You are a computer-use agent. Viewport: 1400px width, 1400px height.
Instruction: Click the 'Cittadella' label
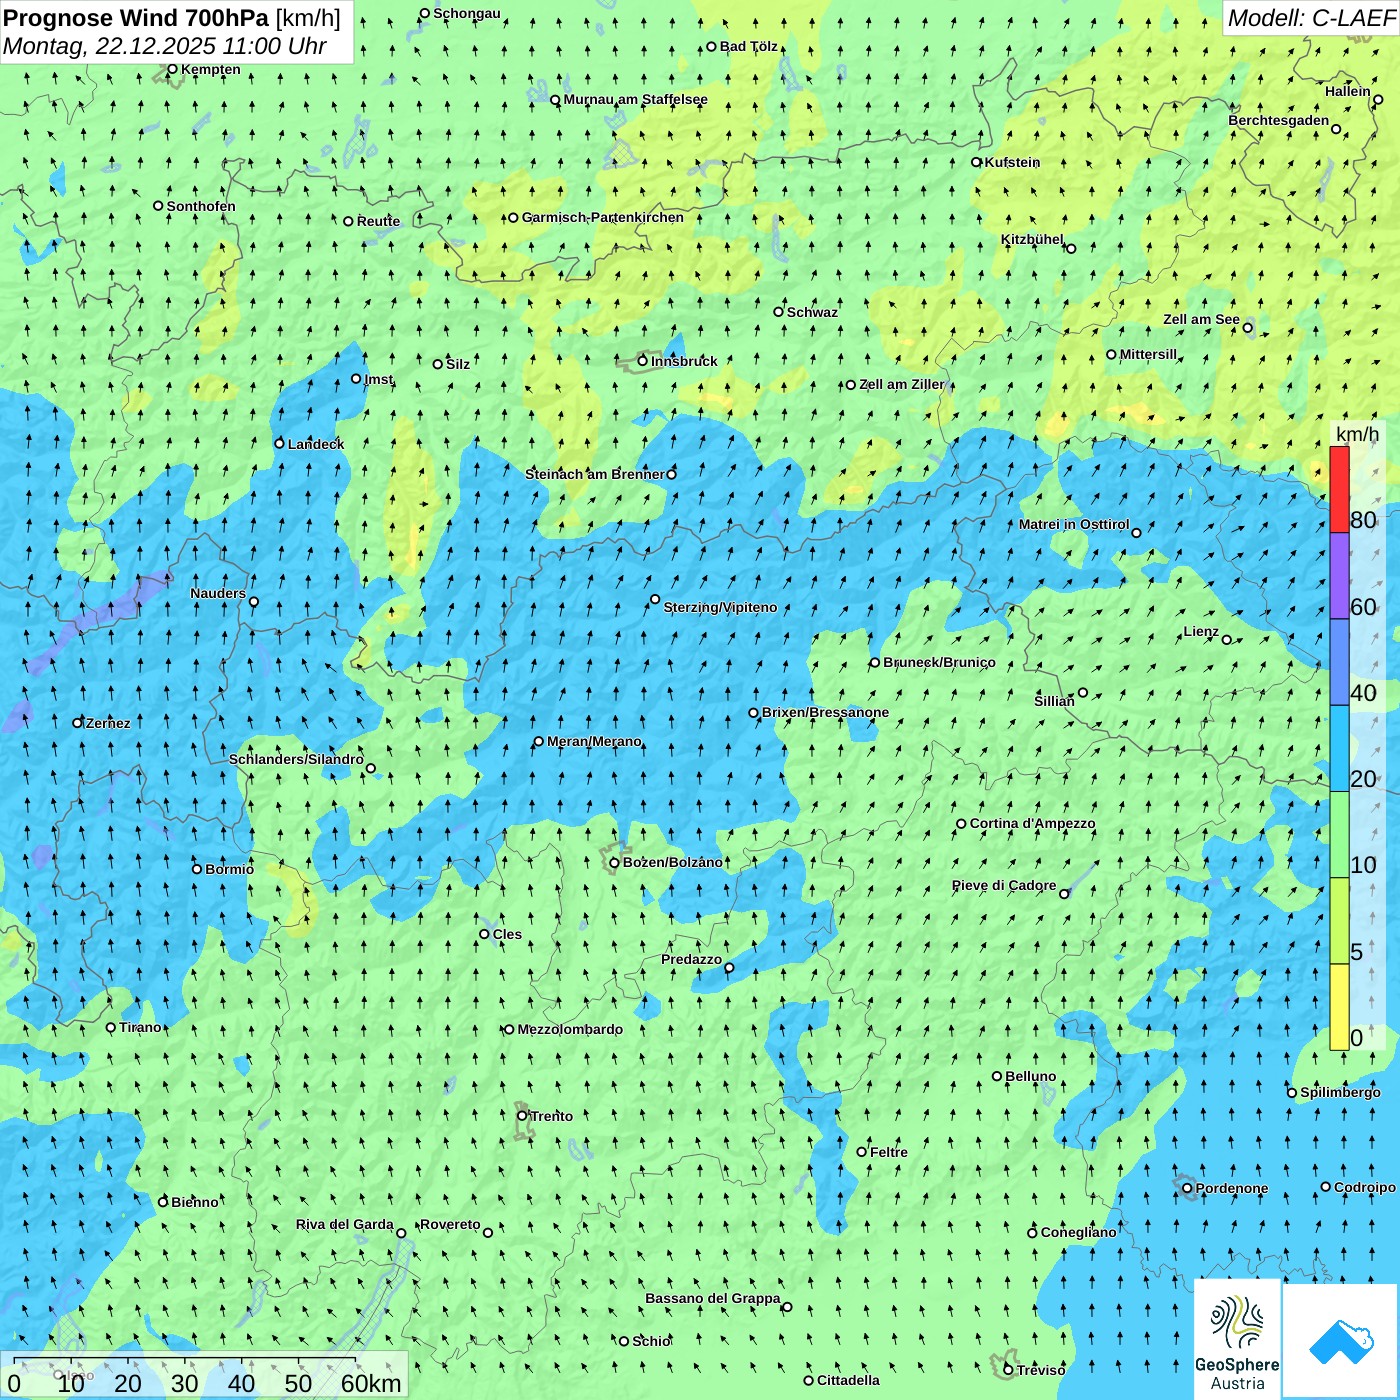click(x=848, y=1380)
